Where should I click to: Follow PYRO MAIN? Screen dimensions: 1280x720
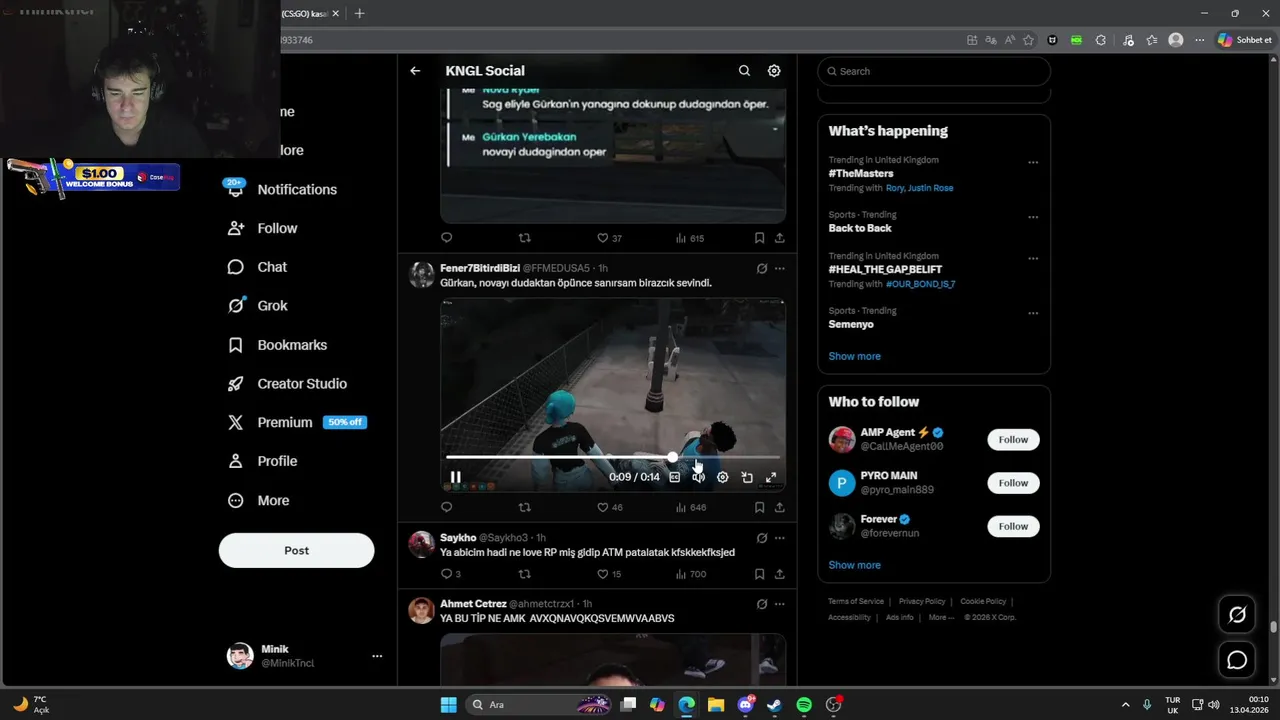pos(1013,483)
